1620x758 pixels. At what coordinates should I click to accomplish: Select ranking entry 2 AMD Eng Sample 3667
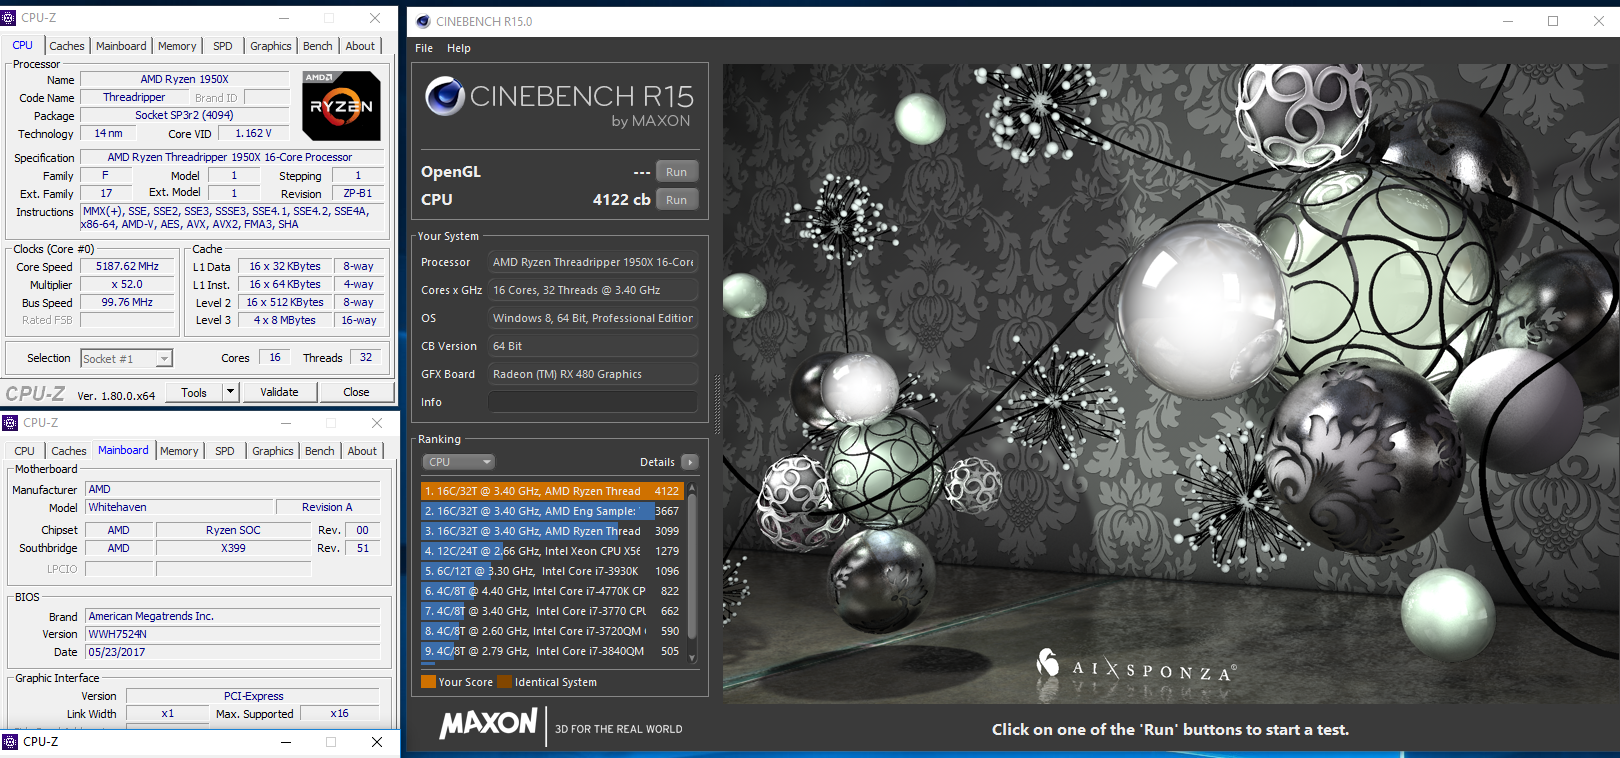552,511
